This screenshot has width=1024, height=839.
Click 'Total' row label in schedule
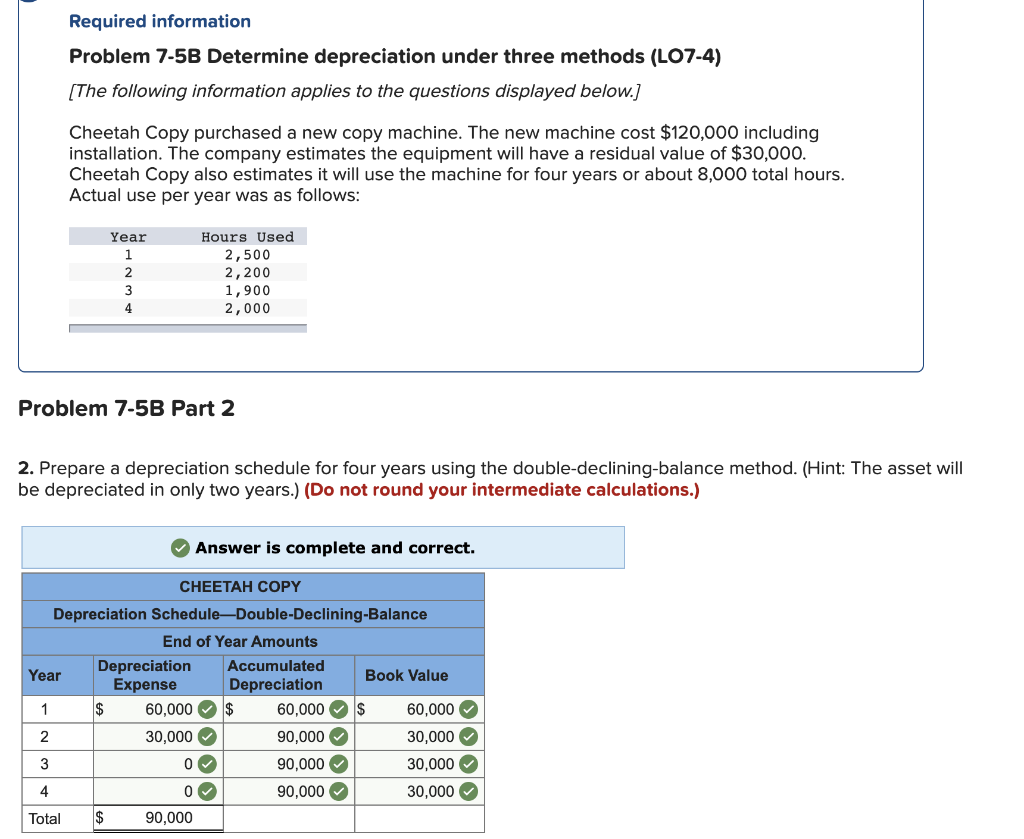(44, 819)
